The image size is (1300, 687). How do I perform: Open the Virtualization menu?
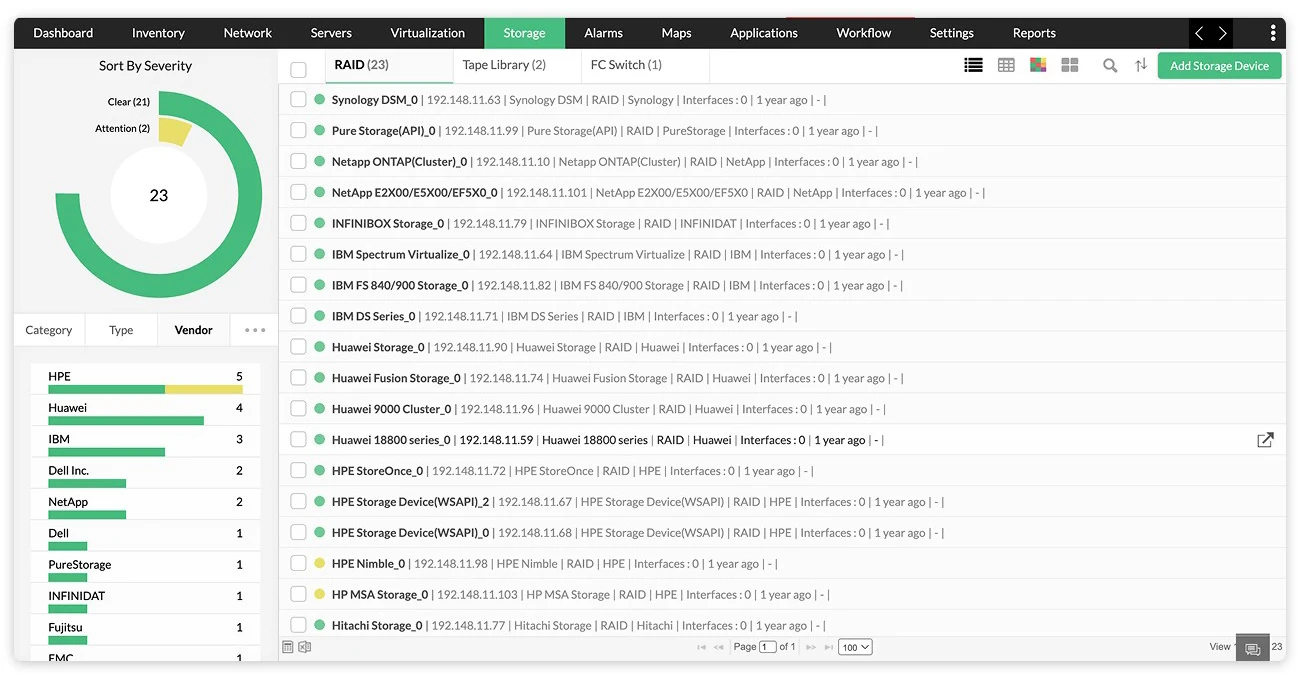click(428, 33)
